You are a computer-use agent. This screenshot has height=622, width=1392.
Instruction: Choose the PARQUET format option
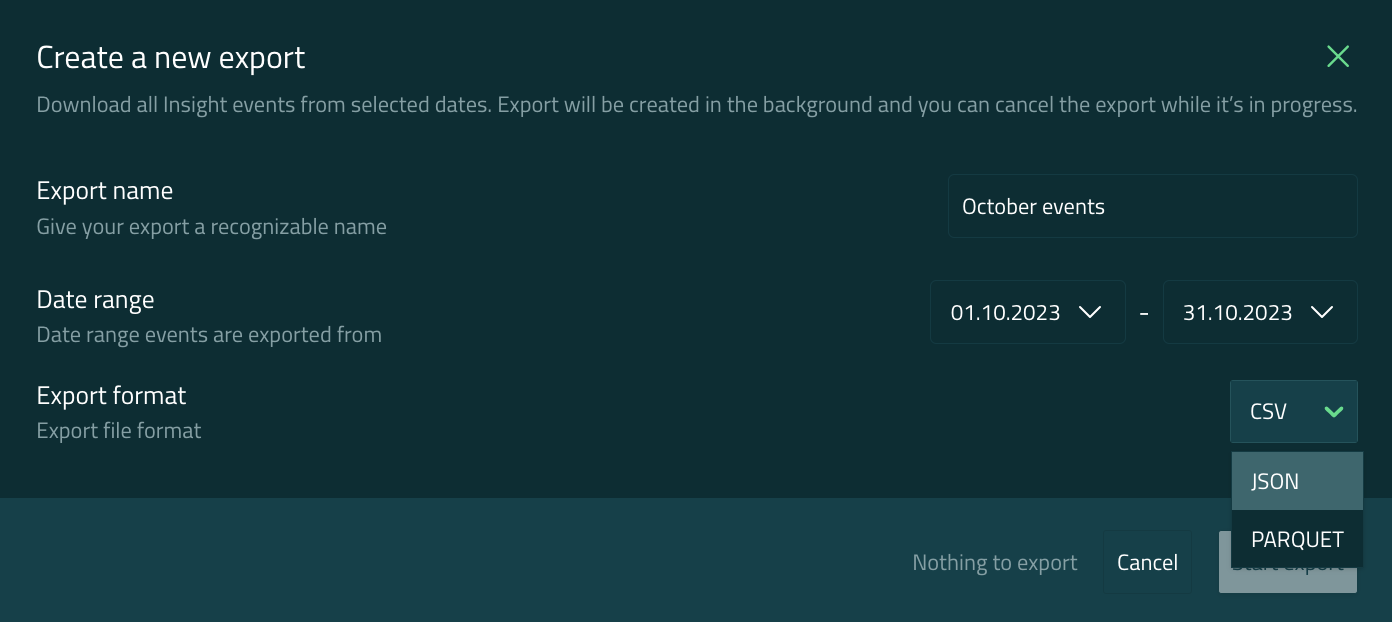(1296, 539)
